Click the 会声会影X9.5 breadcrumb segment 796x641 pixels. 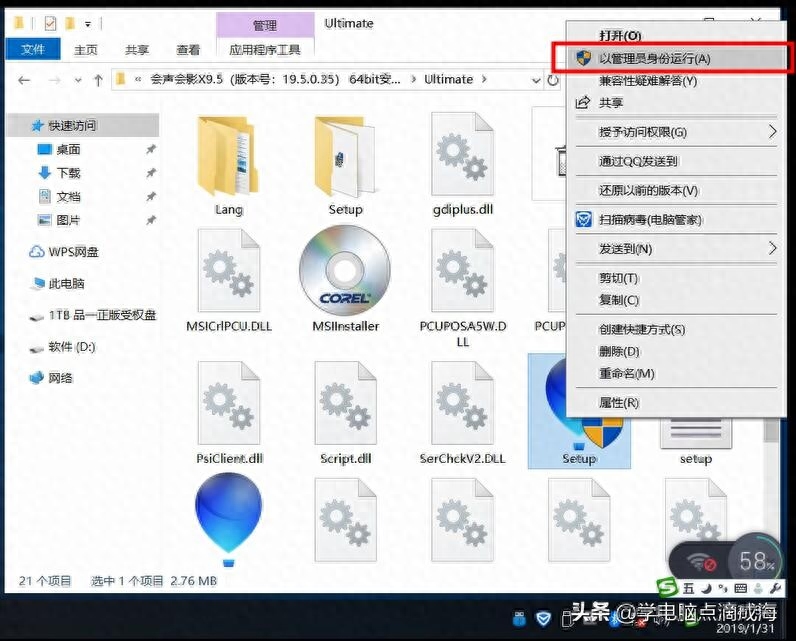[275, 80]
